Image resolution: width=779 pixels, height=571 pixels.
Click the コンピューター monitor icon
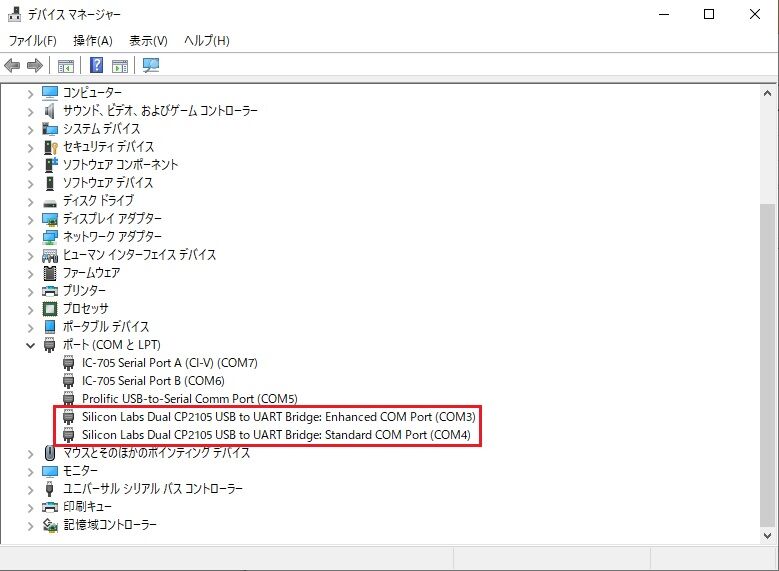point(50,92)
